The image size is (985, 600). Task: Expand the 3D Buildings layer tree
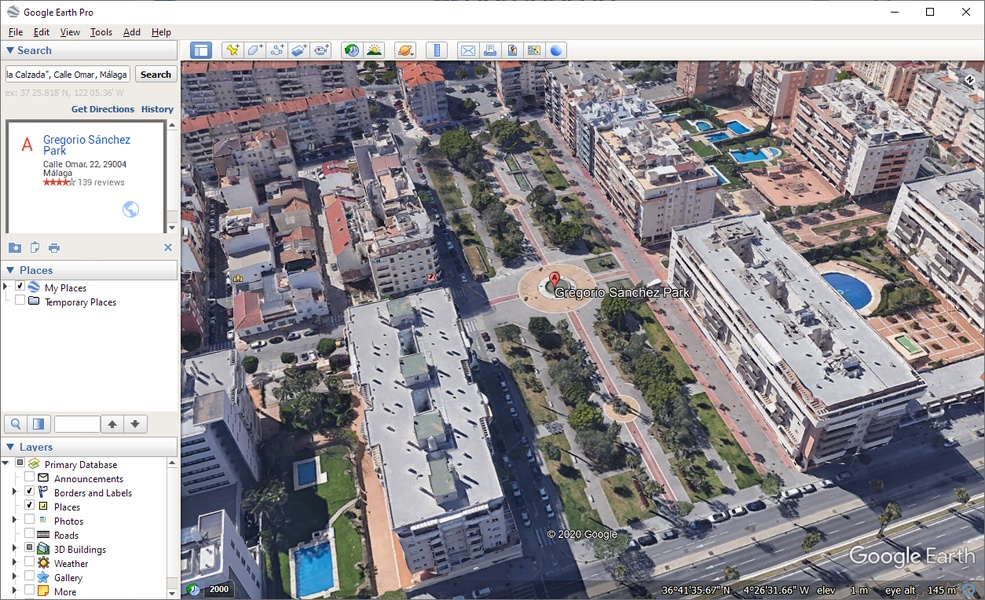(14, 549)
